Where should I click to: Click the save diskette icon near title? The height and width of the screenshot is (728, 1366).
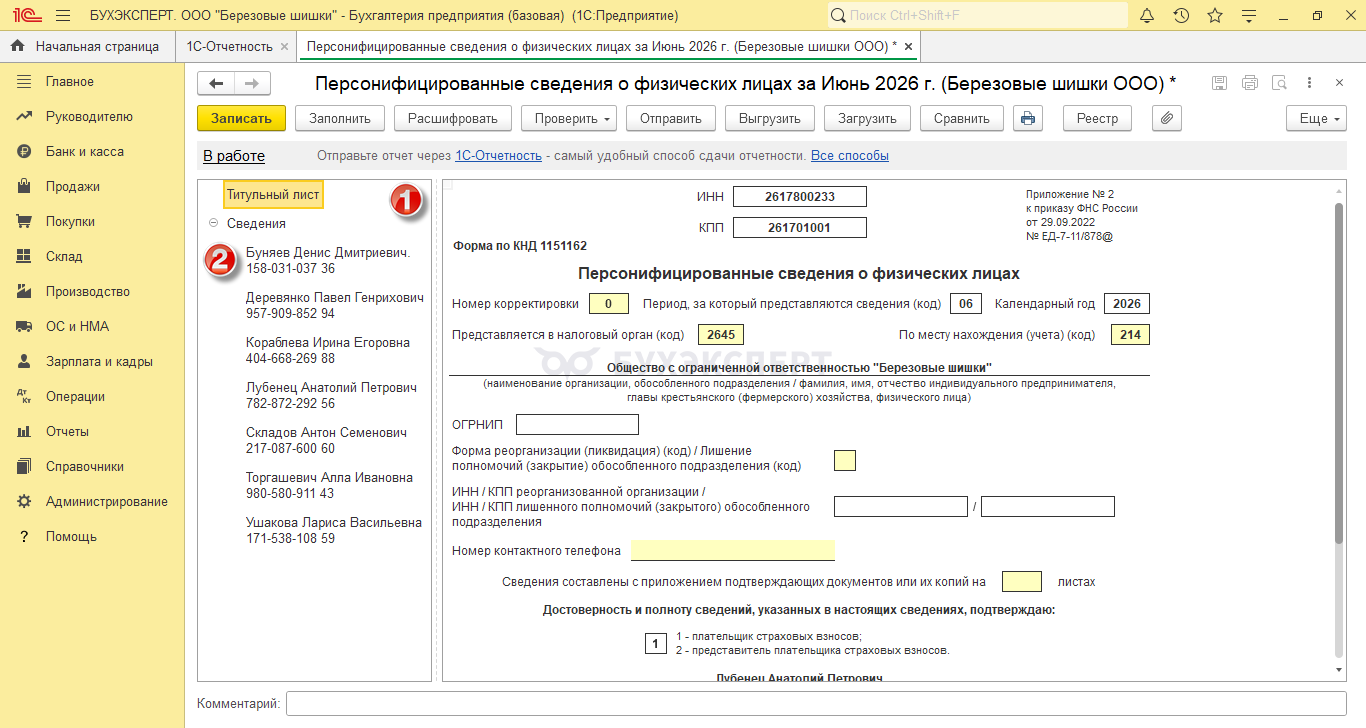point(1219,83)
